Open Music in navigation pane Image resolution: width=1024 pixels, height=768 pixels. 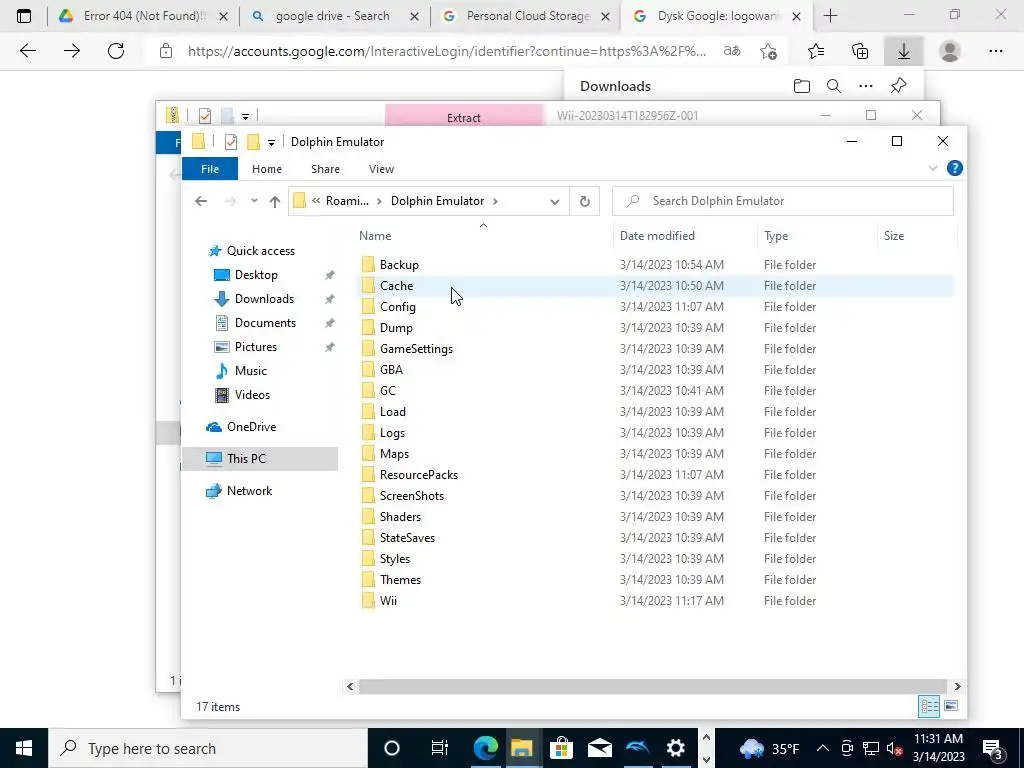250,370
